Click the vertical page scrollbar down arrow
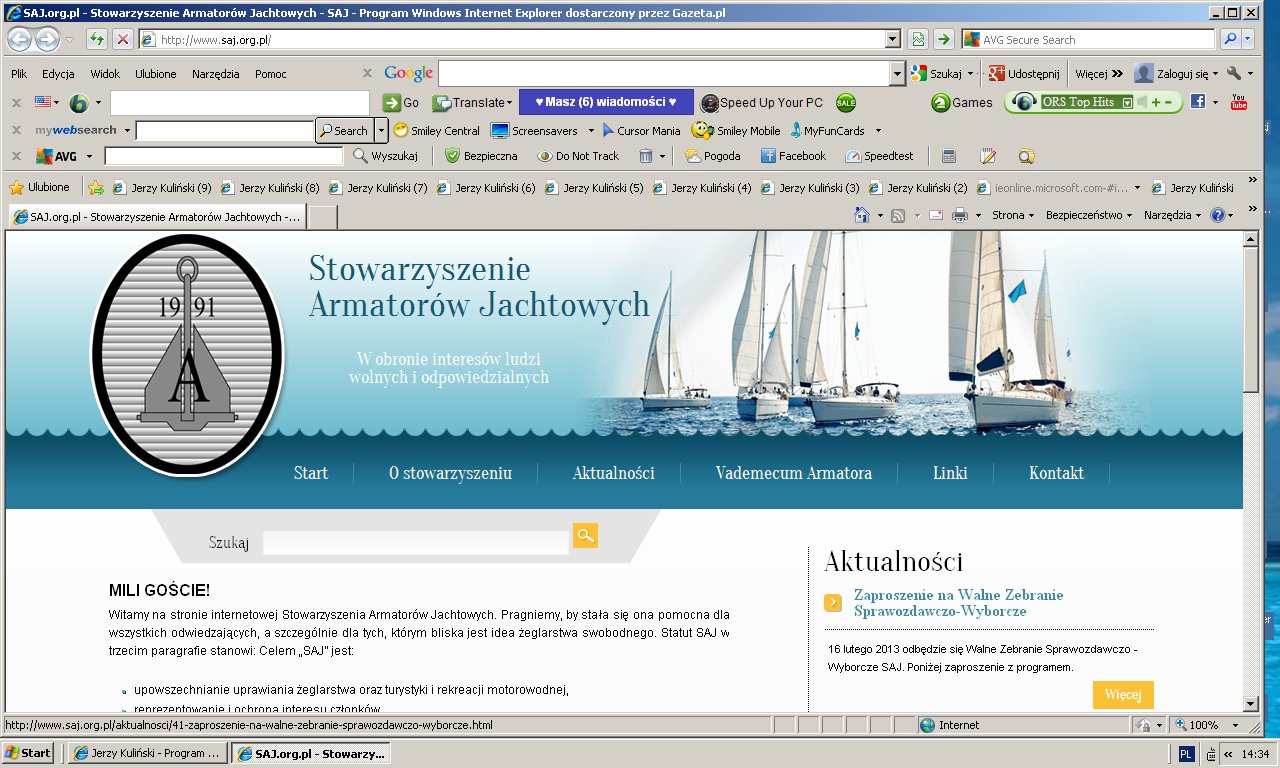The height and width of the screenshot is (768, 1280). tap(1250, 703)
